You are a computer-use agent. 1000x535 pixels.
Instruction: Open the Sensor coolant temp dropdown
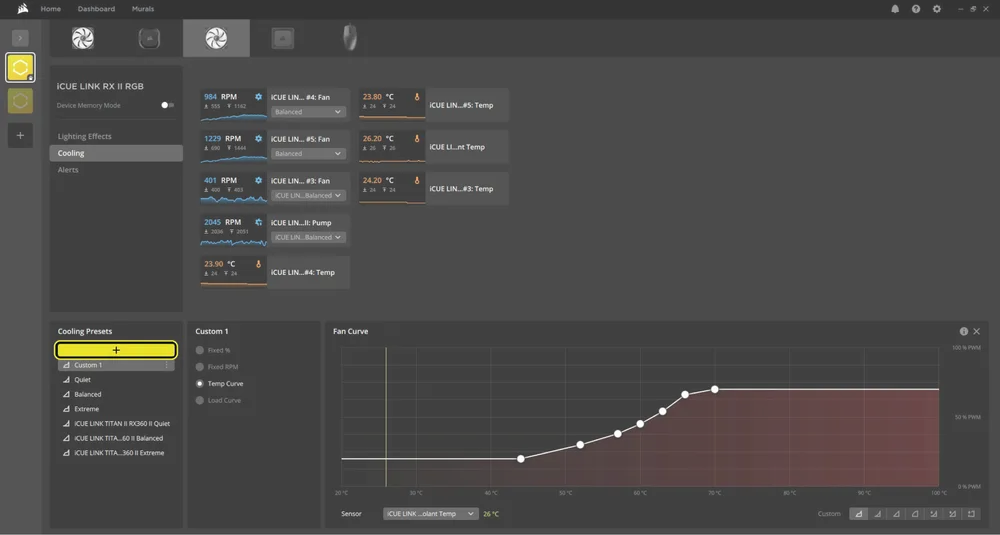click(x=430, y=513)
